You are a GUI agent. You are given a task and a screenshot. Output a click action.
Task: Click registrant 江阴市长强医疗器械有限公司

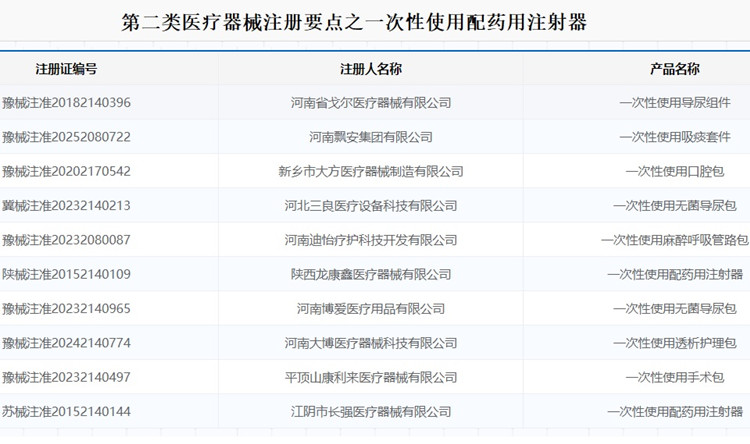pyautogui.click(x=371, y=412)
